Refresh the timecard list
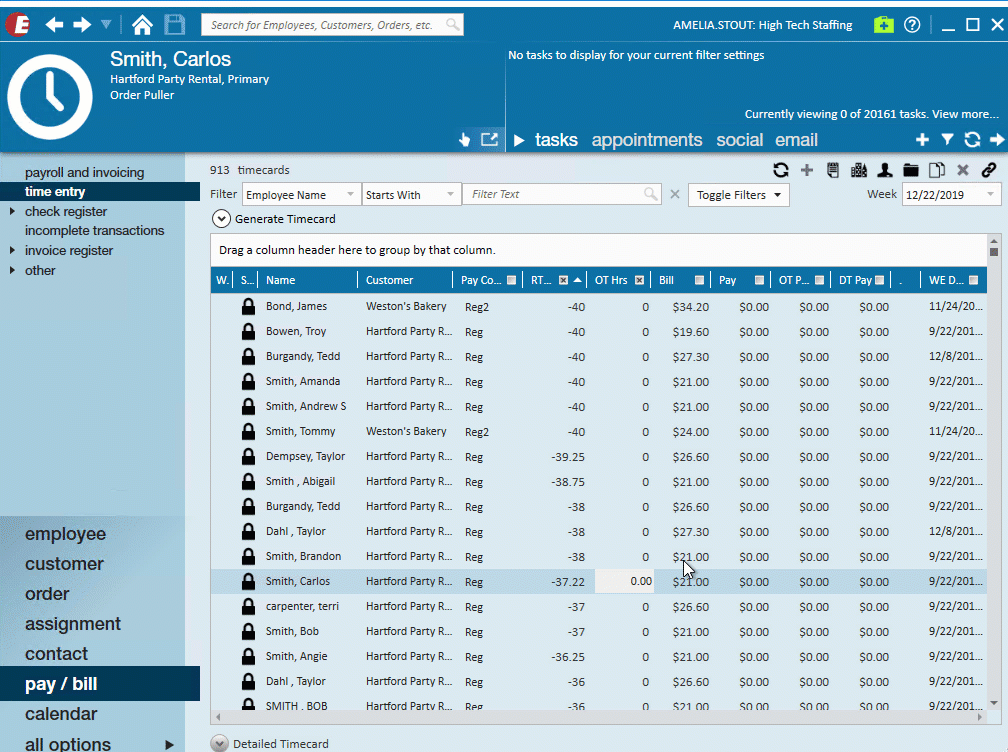This screenshot has height=752, width=1008. (x=781, y=171)
